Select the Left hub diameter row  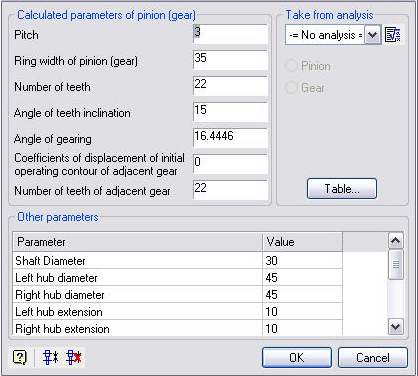tap(178, 277)
